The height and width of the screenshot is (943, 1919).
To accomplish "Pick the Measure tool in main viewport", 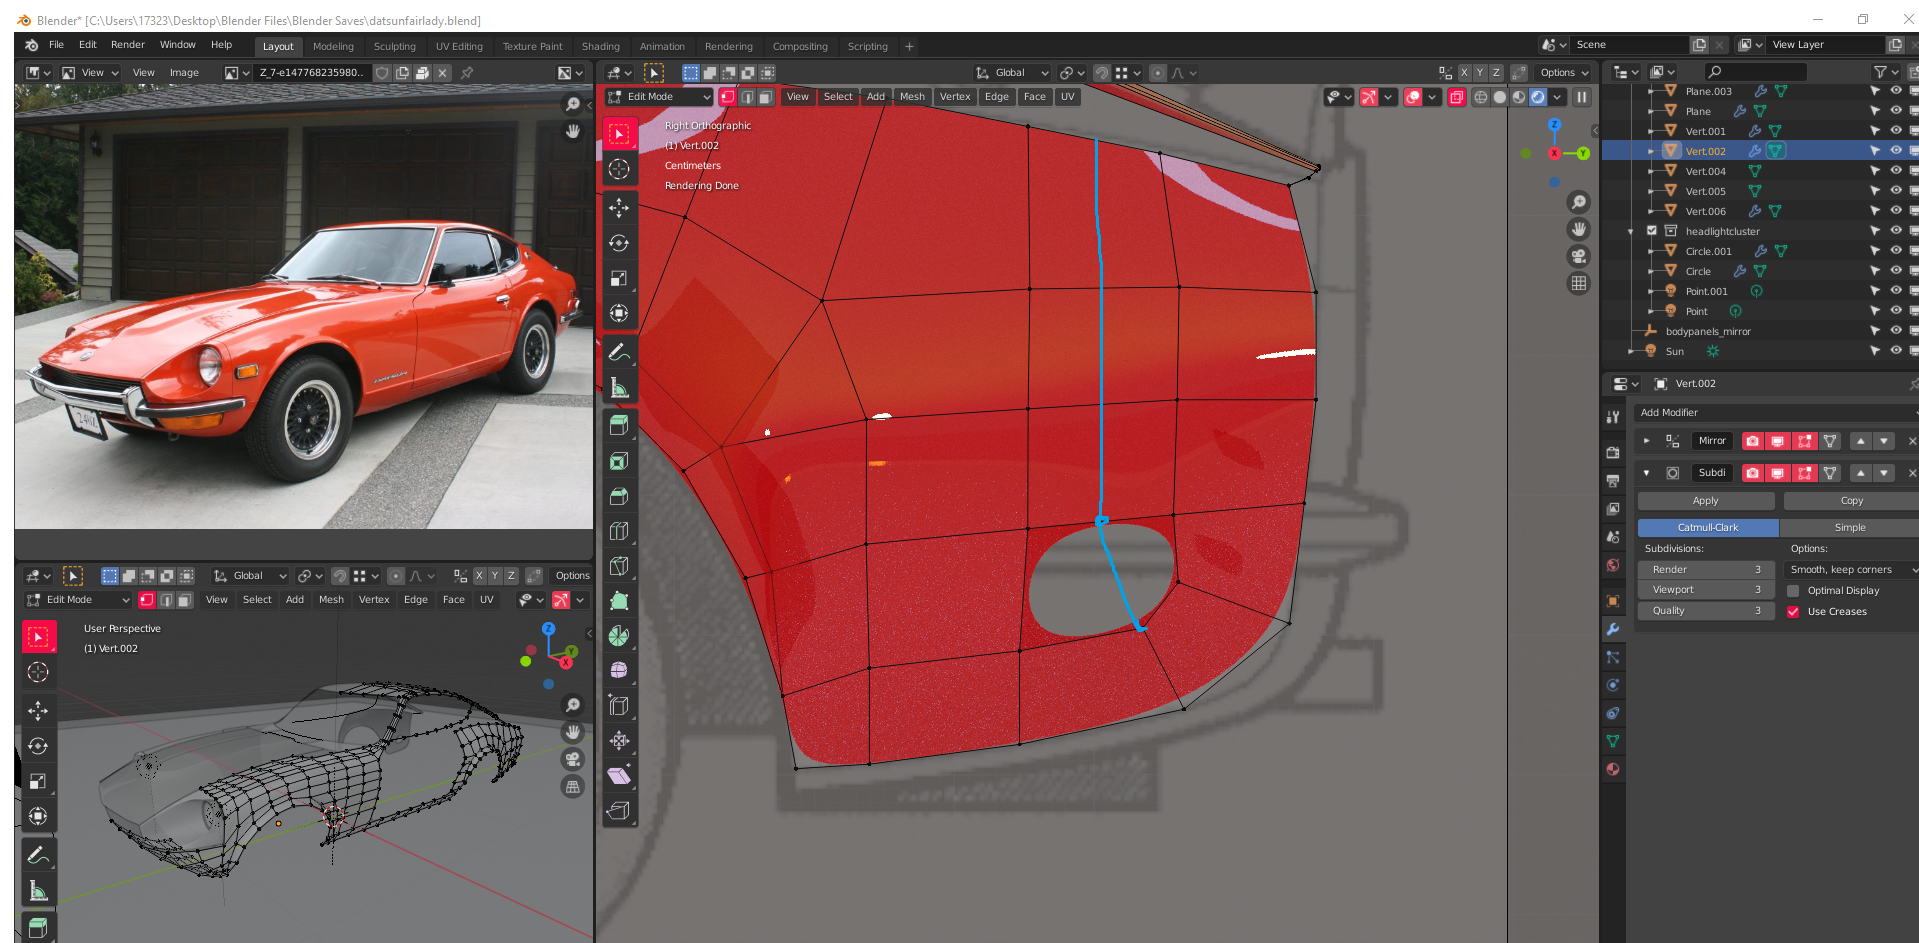I will pos(619,388).
